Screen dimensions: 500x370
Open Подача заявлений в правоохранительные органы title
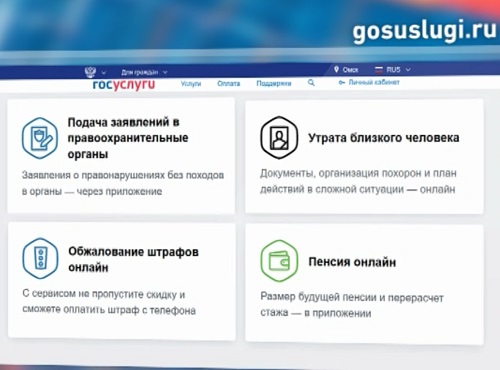point(128,138)
